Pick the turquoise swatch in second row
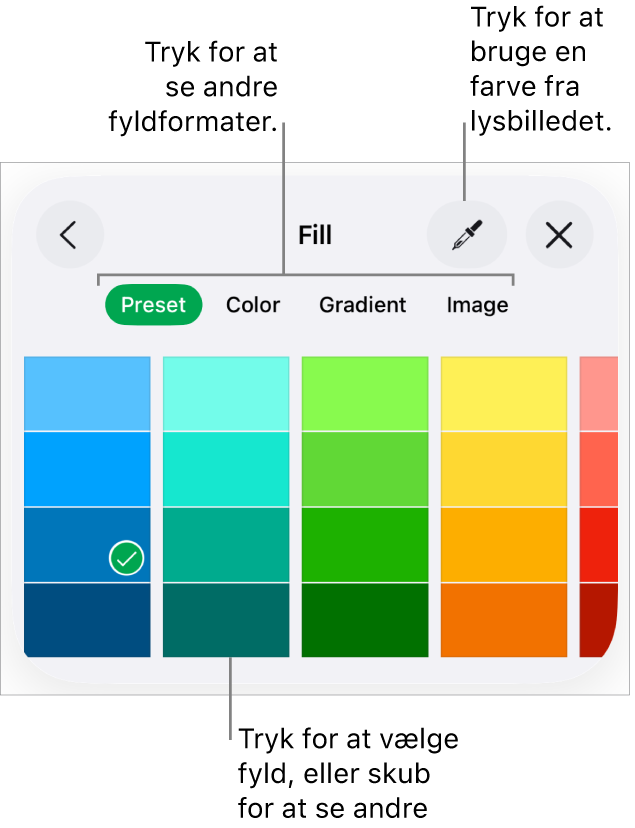The image size is (635, 828). point(226,469)
